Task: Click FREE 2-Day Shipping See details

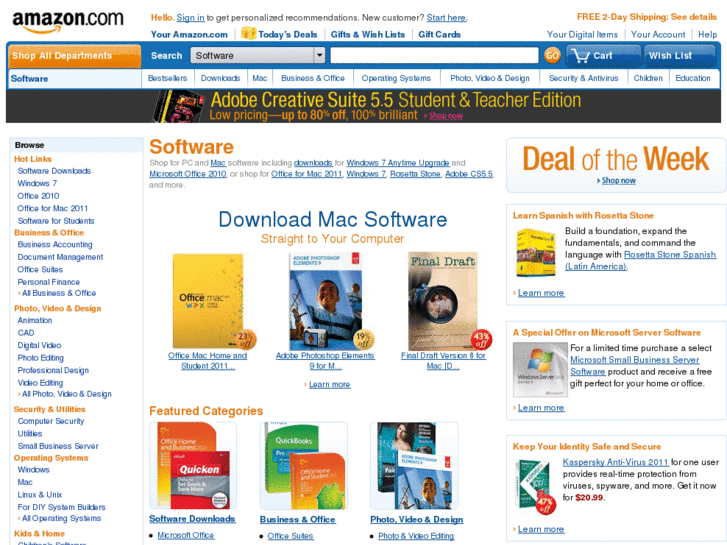Action: coord(647,17)
